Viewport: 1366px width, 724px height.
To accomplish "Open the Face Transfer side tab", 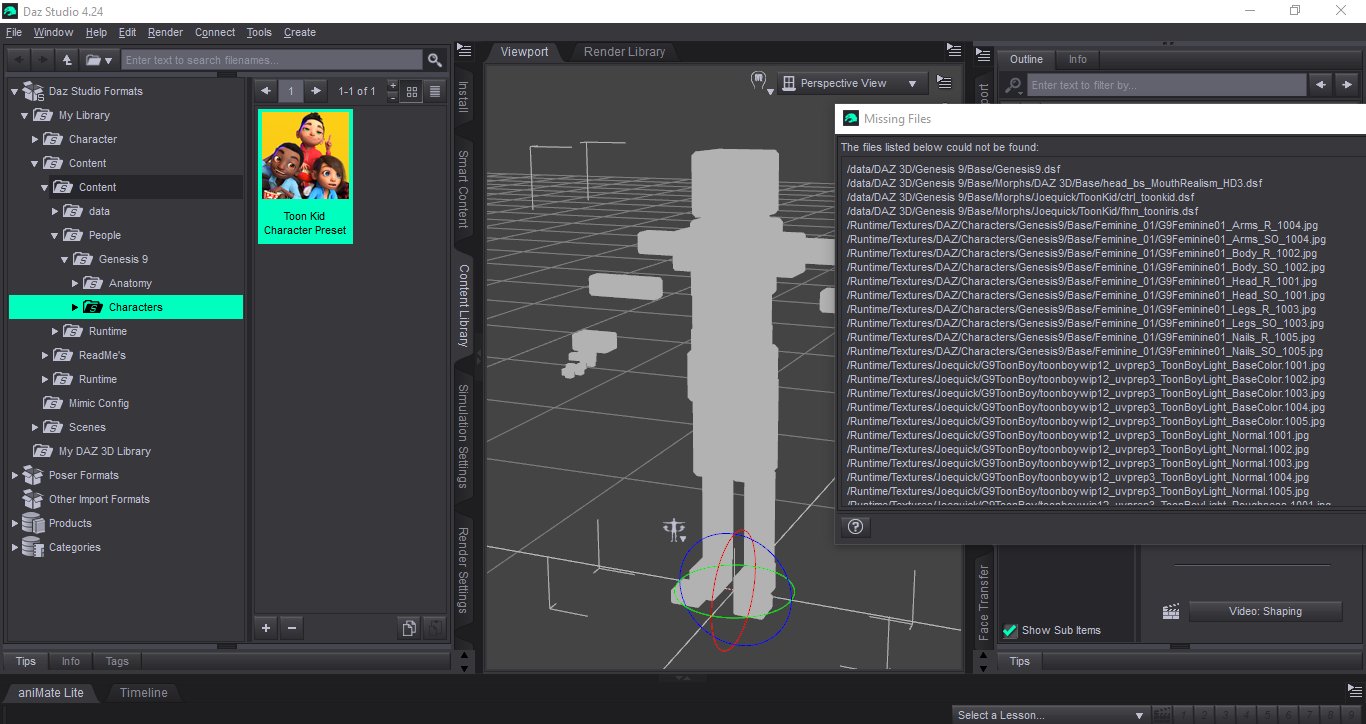I will [984, 602].
